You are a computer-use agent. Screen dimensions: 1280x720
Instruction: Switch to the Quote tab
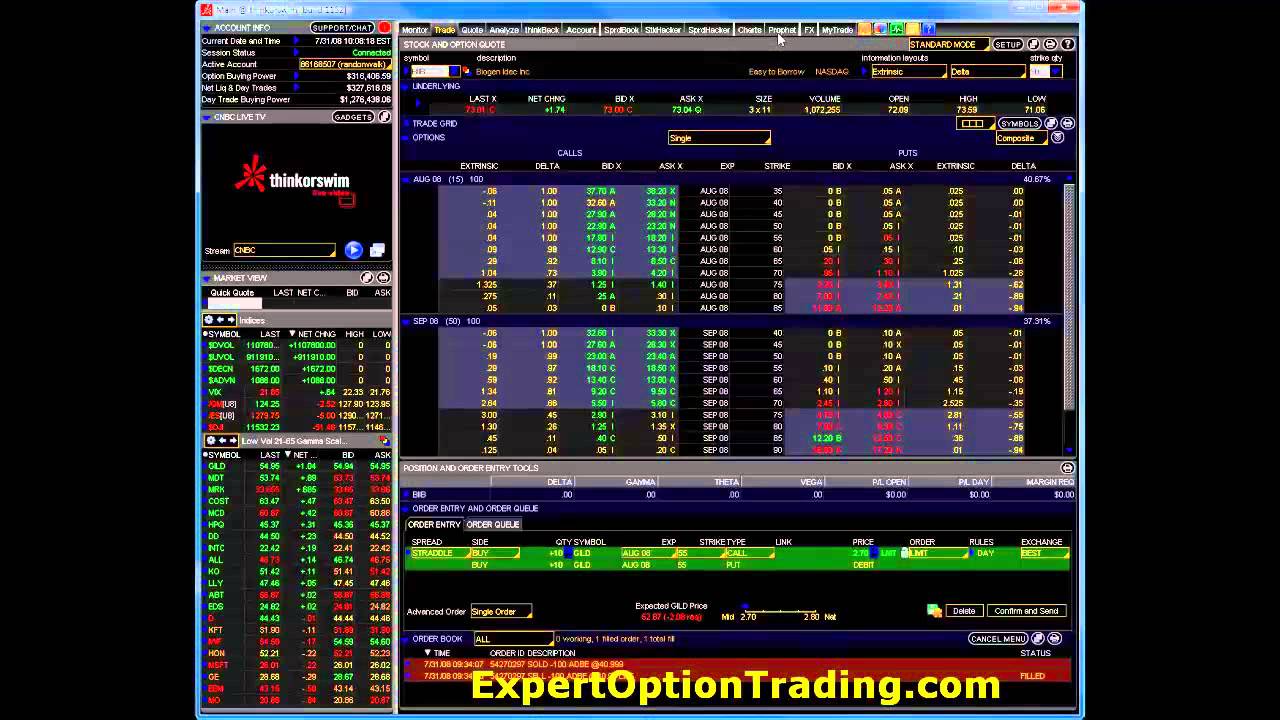(472, 30)
